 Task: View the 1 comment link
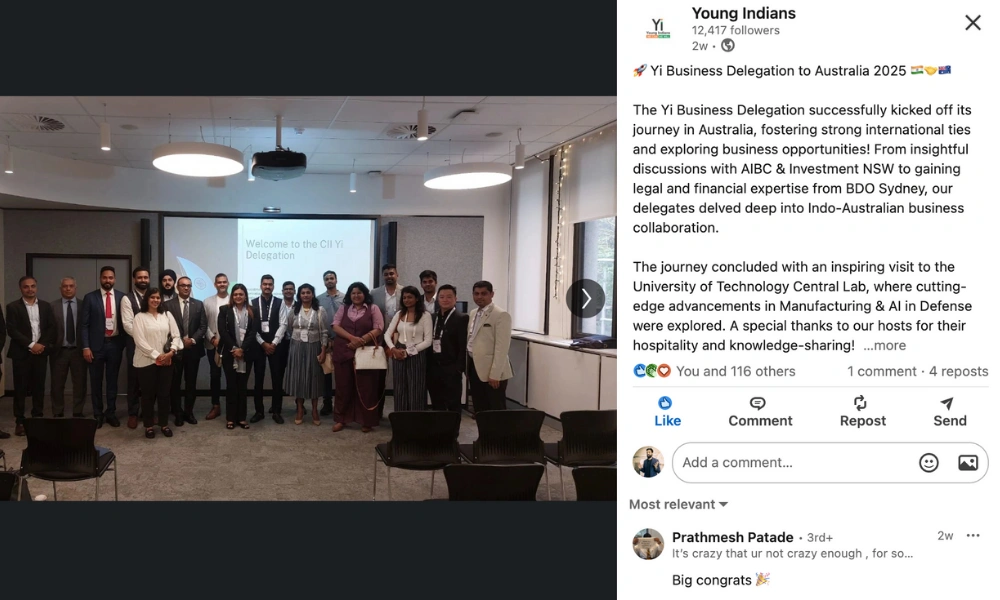click(881, 371)
